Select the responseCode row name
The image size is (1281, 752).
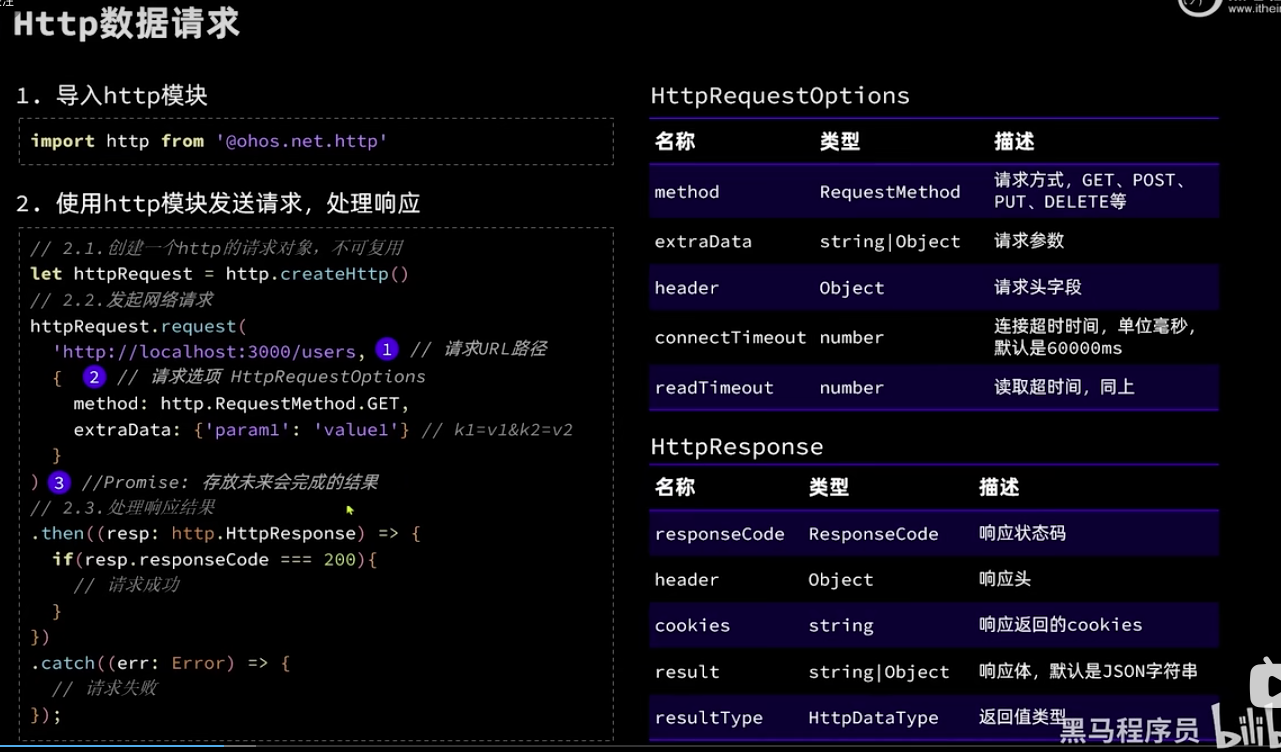click(719, 534)
